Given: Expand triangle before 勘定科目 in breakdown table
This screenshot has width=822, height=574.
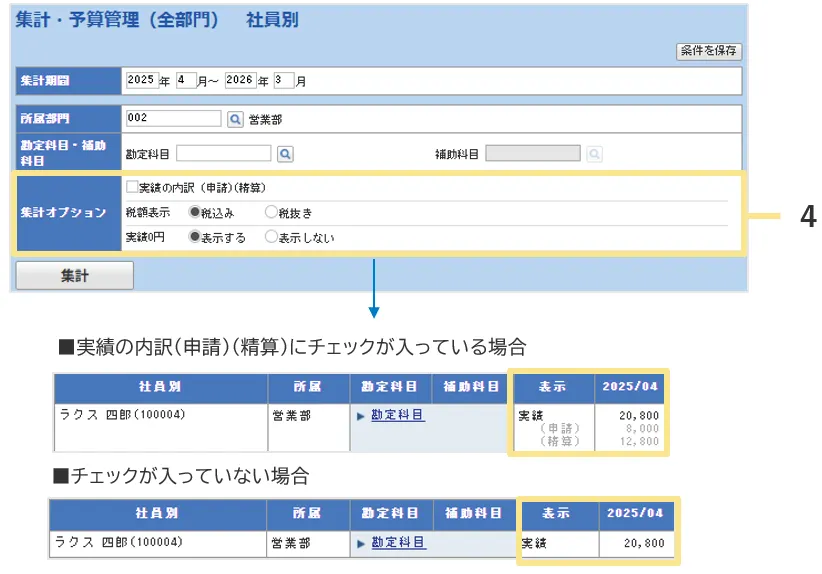Looking at the screenshot, I should pyautogui.click(x=361, y=416).
